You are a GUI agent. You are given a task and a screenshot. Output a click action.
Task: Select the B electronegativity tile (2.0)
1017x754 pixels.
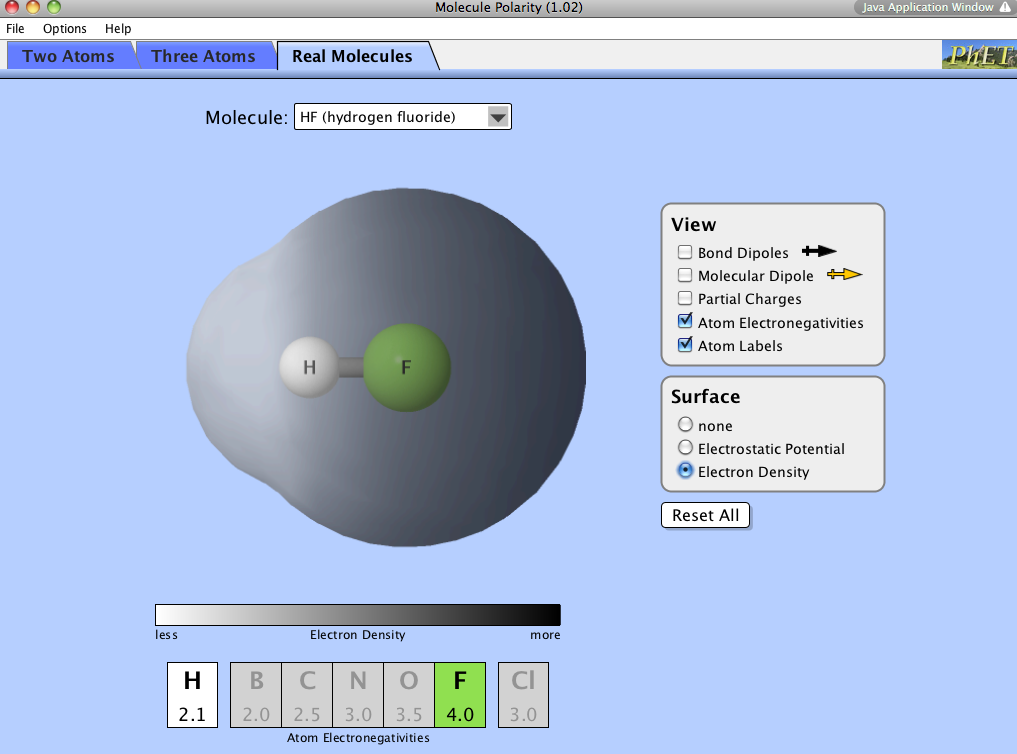point(256,695)
